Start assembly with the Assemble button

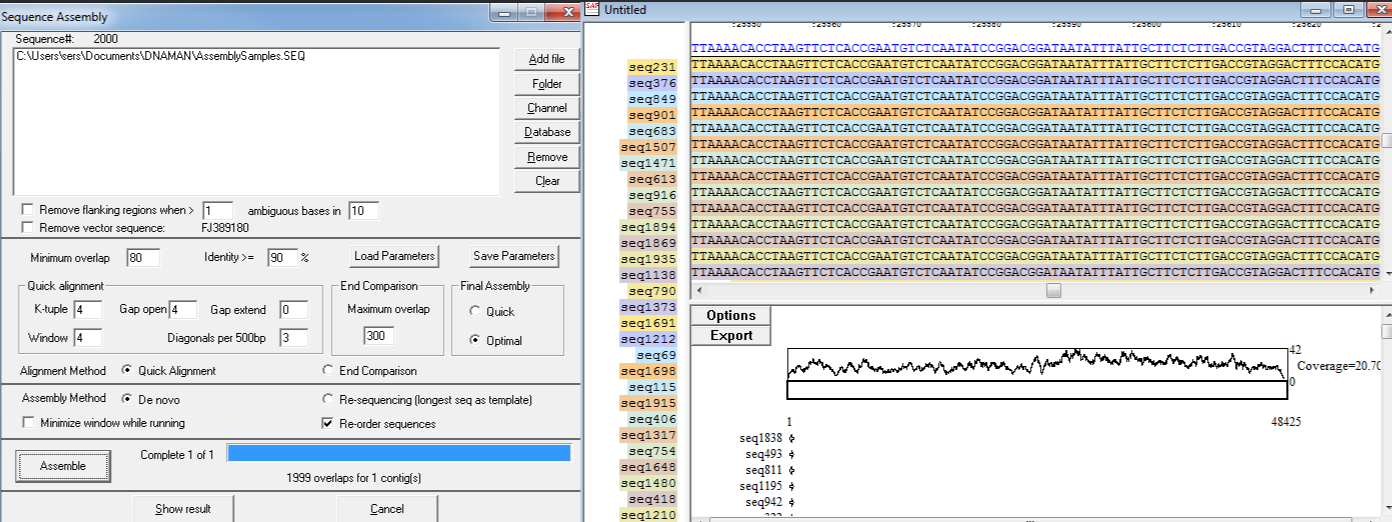(x=62, y=466)
